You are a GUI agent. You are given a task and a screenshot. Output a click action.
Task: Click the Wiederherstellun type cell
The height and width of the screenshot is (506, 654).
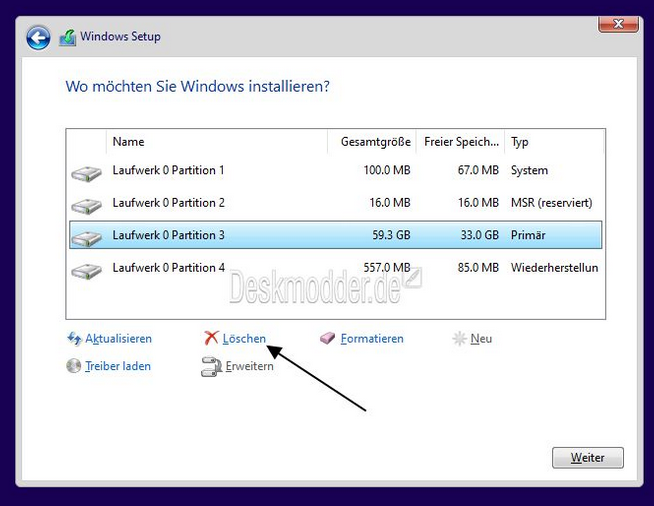pyautogui.click(x=554, y=267)
